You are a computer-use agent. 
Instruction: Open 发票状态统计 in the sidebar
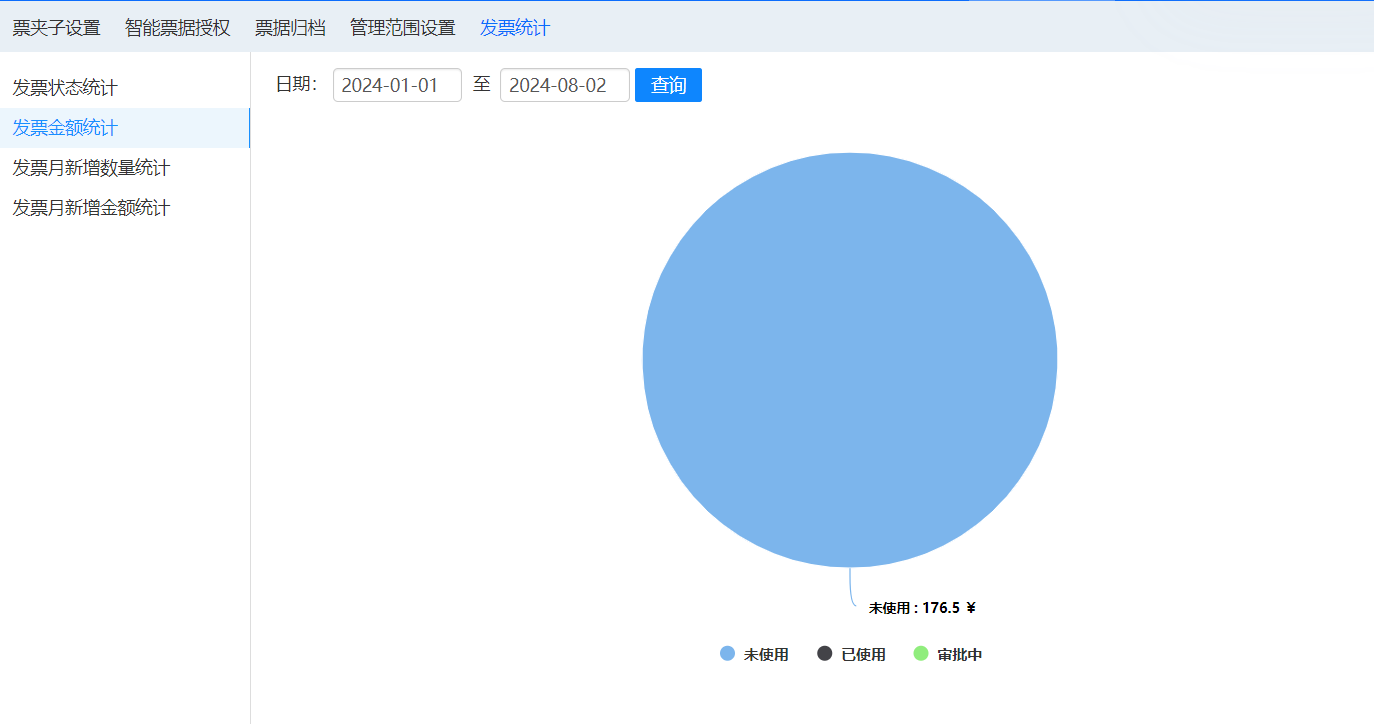pos(65,88)
